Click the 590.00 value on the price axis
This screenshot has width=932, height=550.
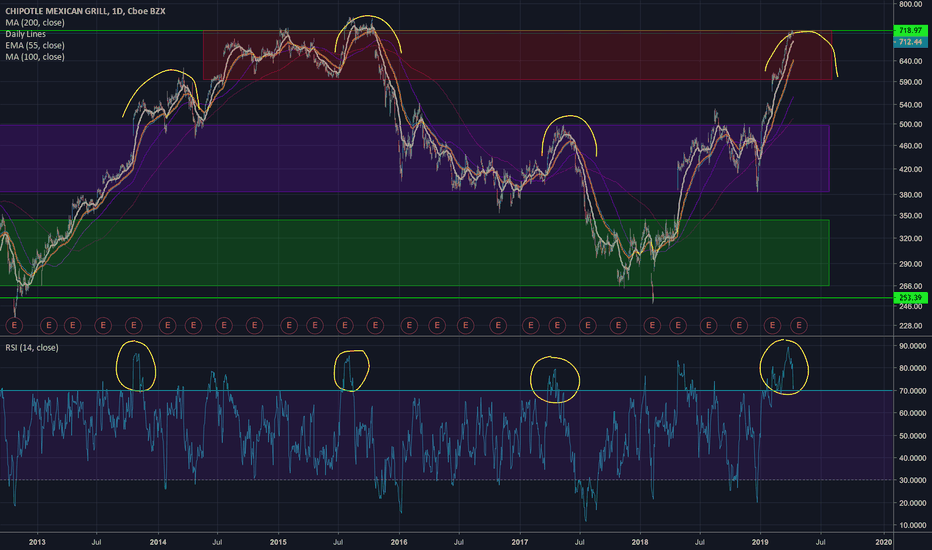[x=911, y=82]
